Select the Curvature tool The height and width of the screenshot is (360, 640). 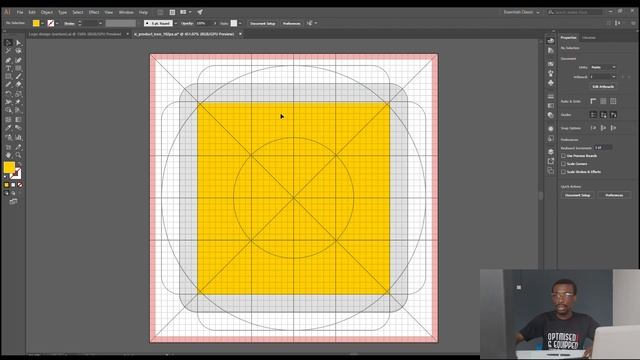tap(18, 60)
